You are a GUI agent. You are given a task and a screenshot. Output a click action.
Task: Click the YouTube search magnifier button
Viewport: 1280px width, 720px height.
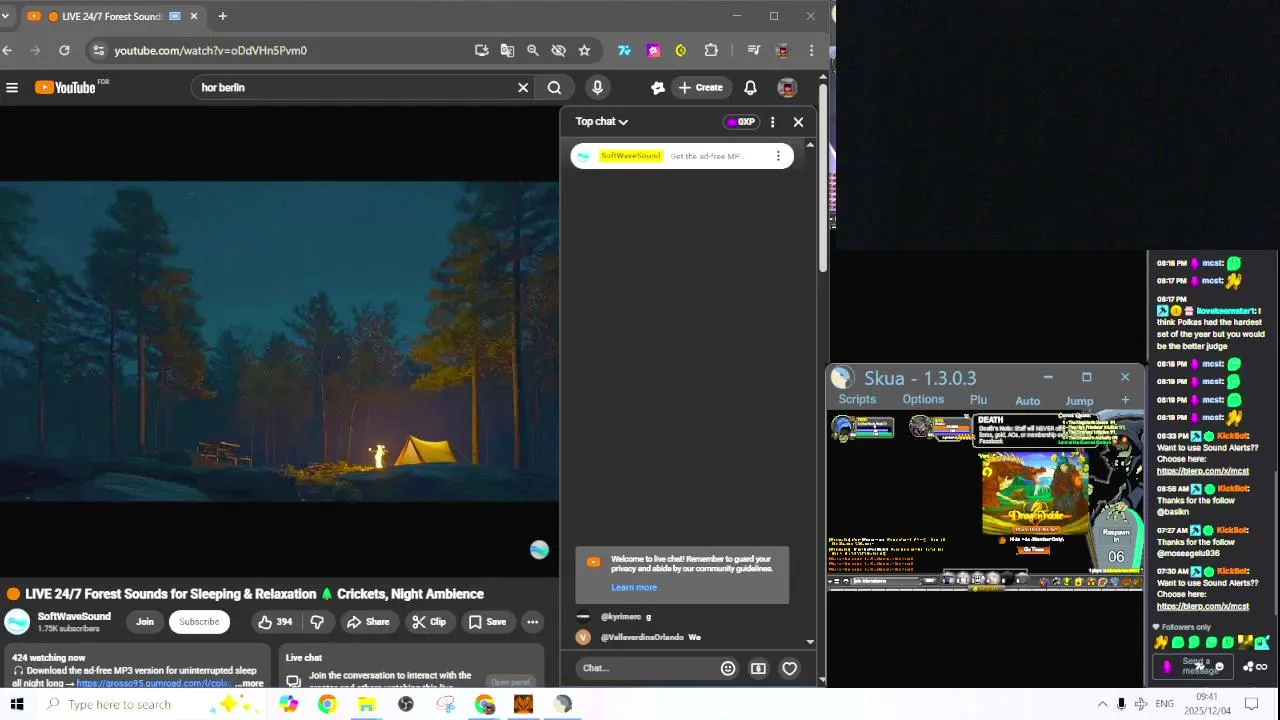(x=554, y=88)
